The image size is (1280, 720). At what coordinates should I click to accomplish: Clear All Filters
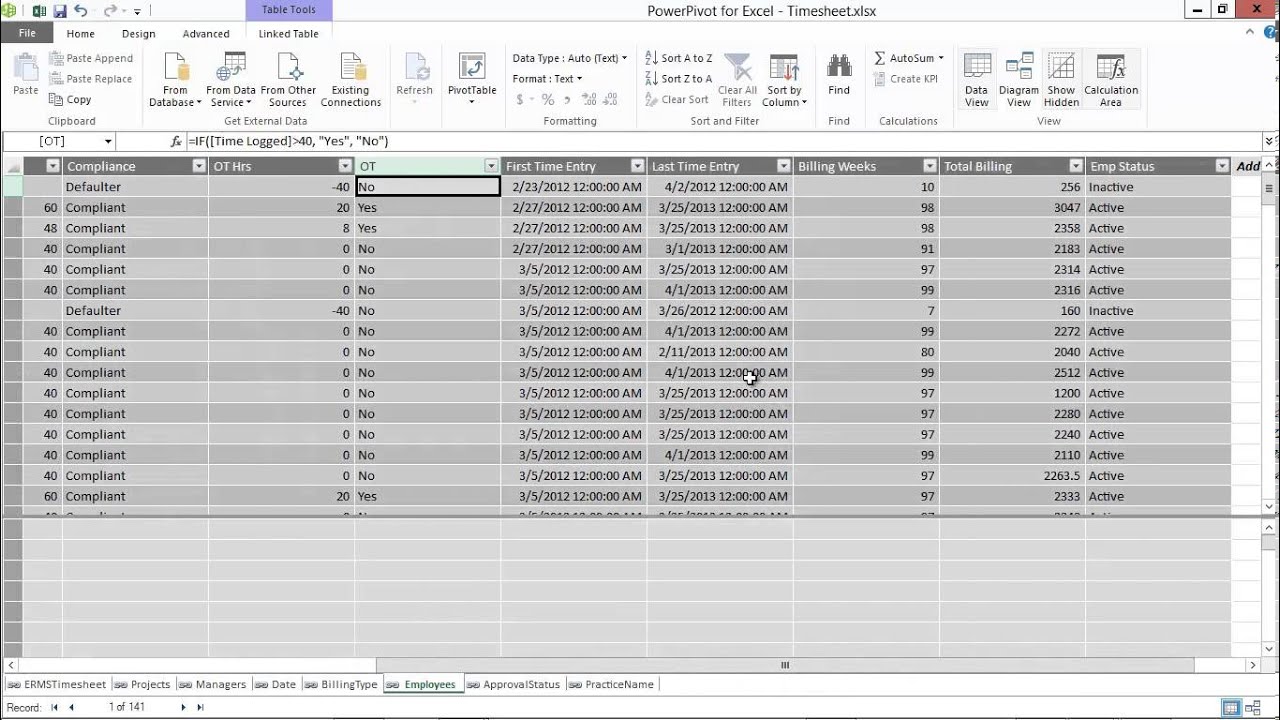tap(737, 80)
